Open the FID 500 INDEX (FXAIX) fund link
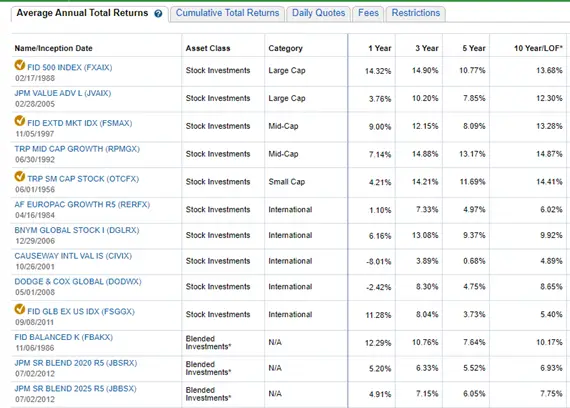The width and height of the screenshot is (570, 408). pos(70,68)
